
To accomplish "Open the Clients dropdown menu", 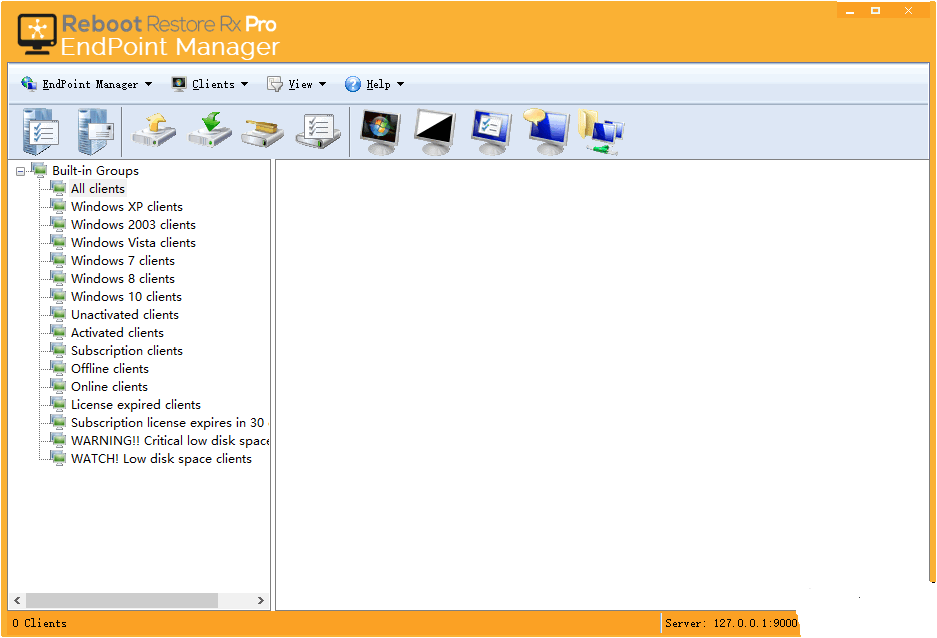I will (x=210, y=84).
